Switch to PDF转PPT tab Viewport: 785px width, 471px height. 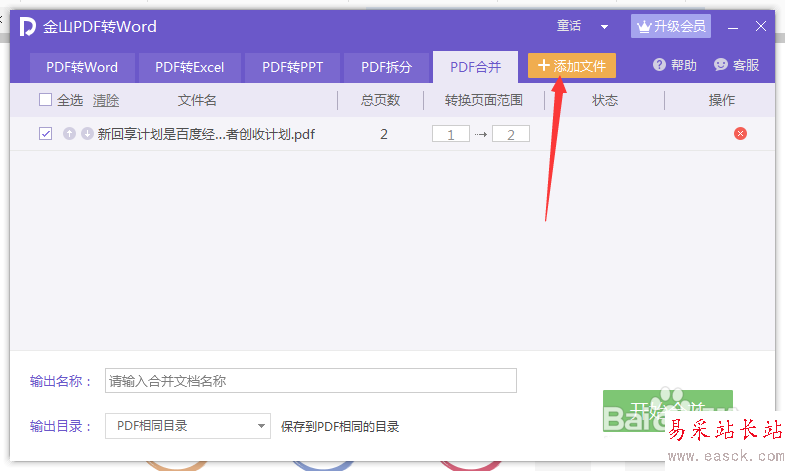(292, 68)
